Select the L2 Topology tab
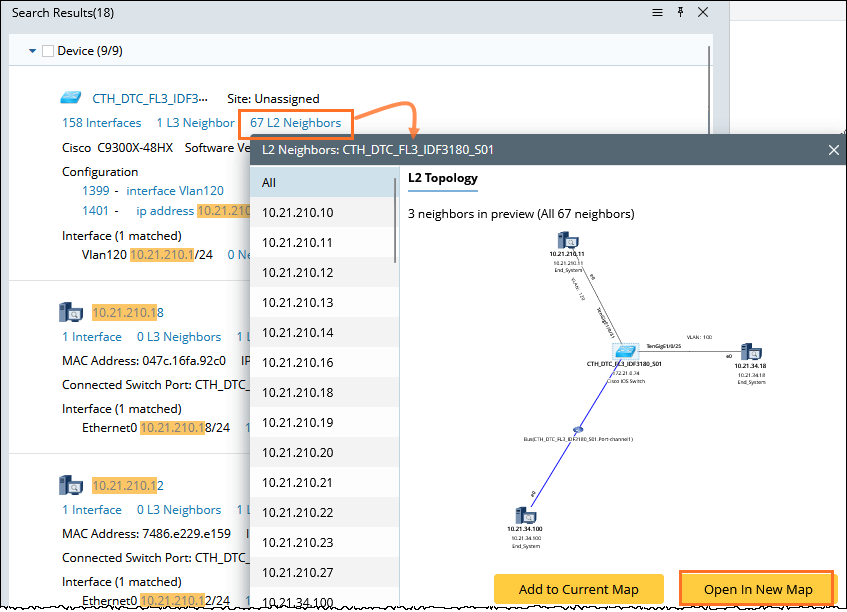 443,178
